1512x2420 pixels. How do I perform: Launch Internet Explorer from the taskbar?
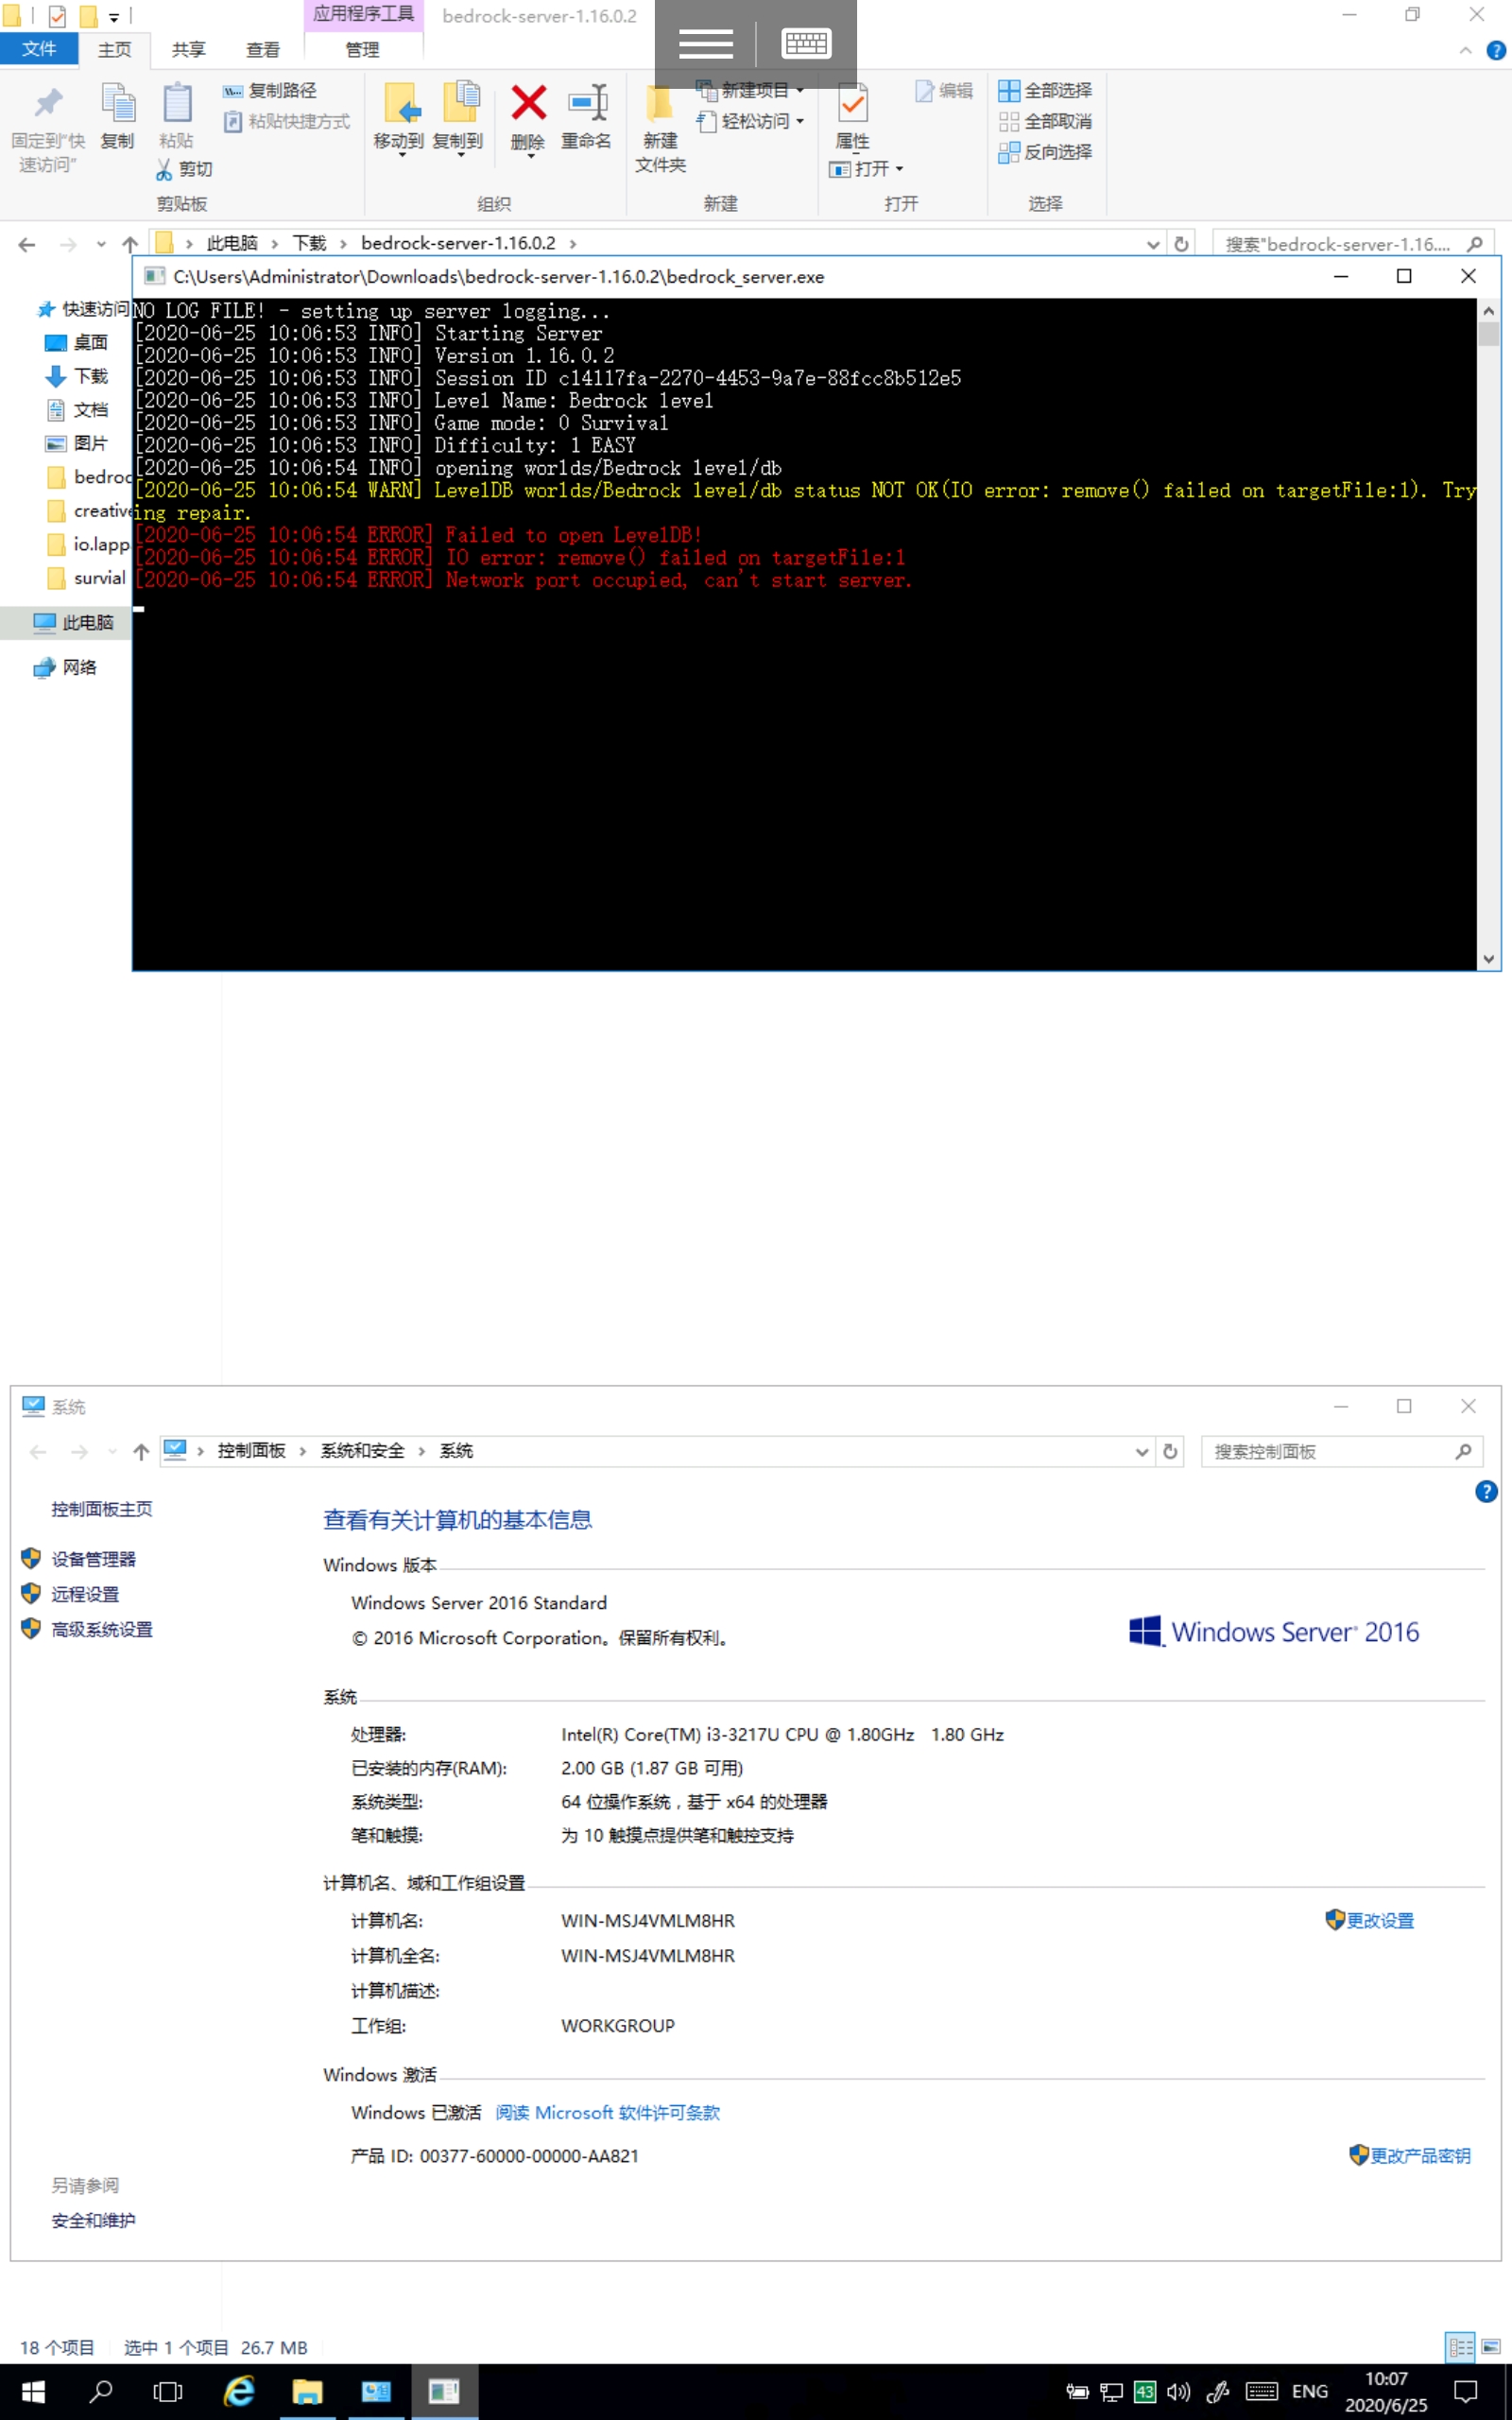pyautogui.click(x=239, y=2391)
